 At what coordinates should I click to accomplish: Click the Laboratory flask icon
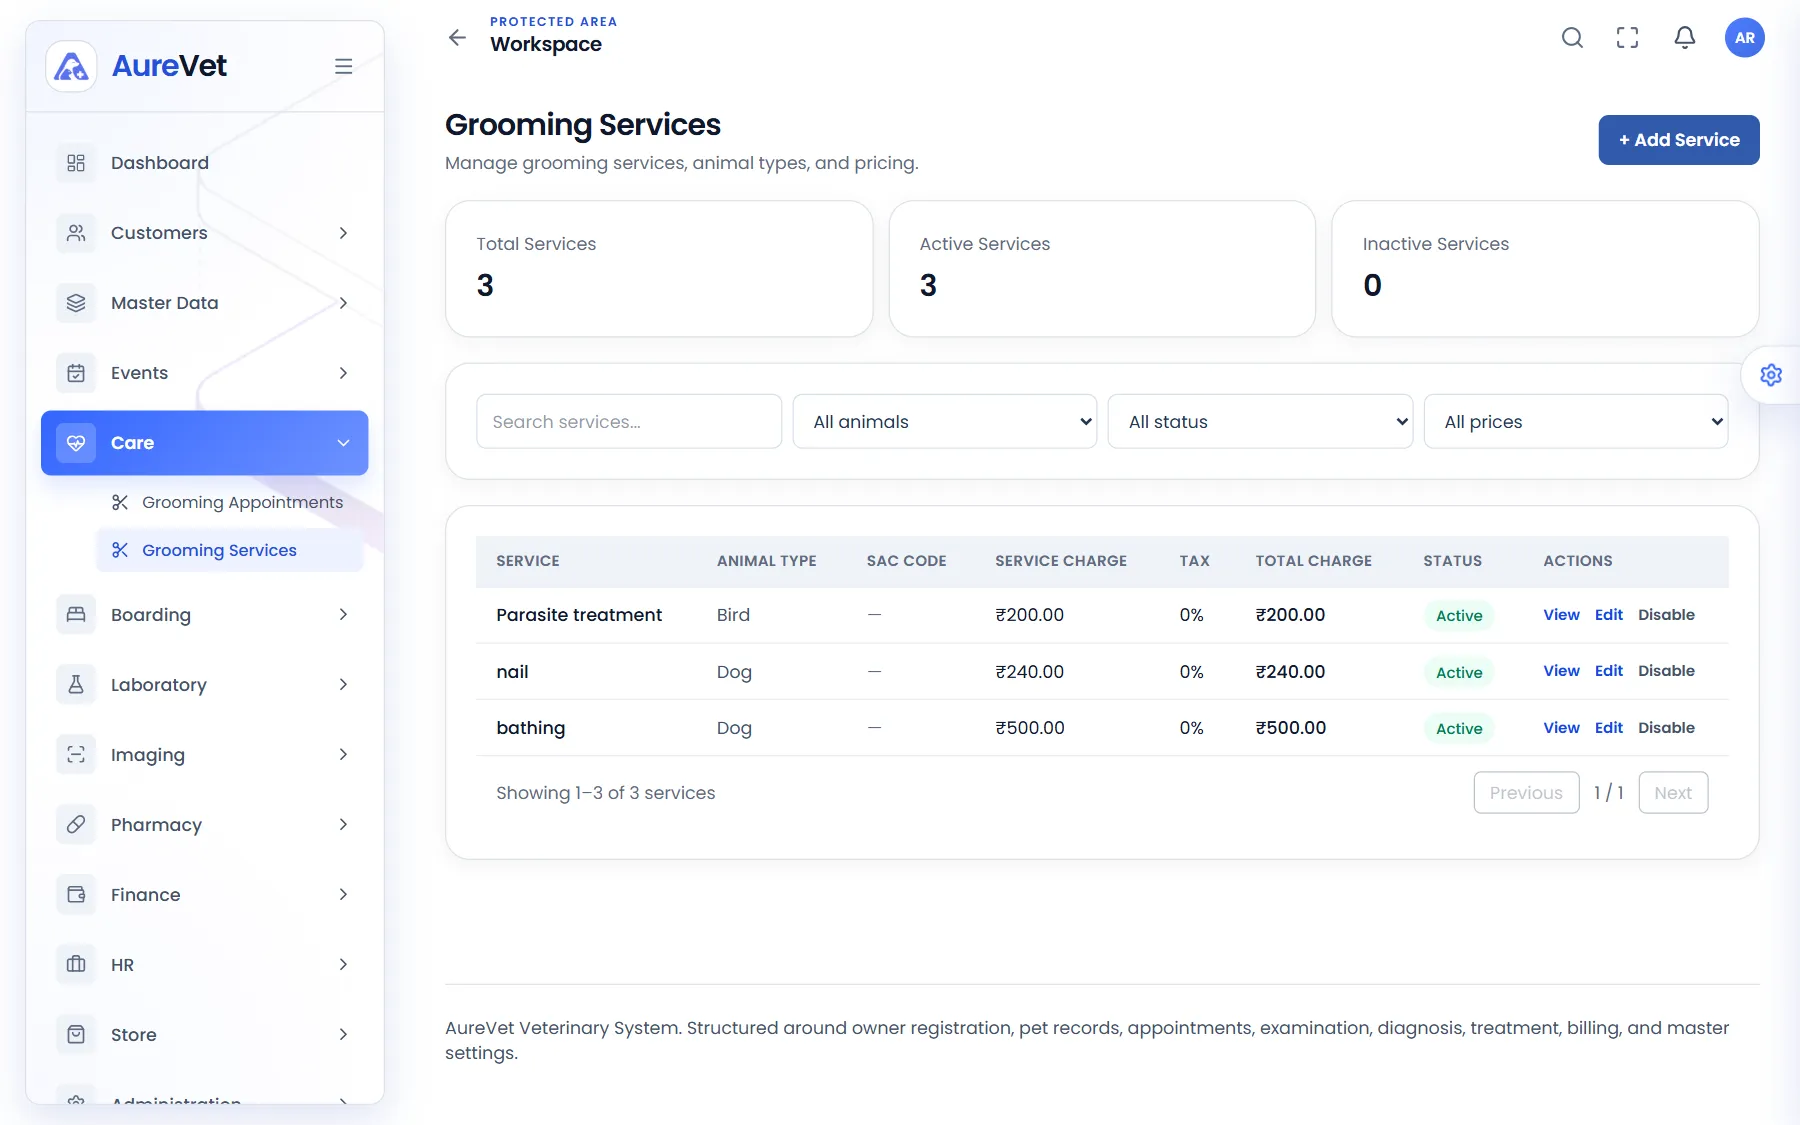(x=76, y=684)
